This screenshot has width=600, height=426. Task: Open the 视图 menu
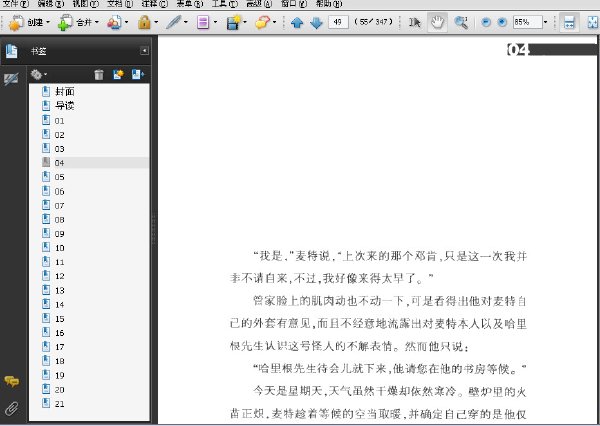(x=85, y=4)
